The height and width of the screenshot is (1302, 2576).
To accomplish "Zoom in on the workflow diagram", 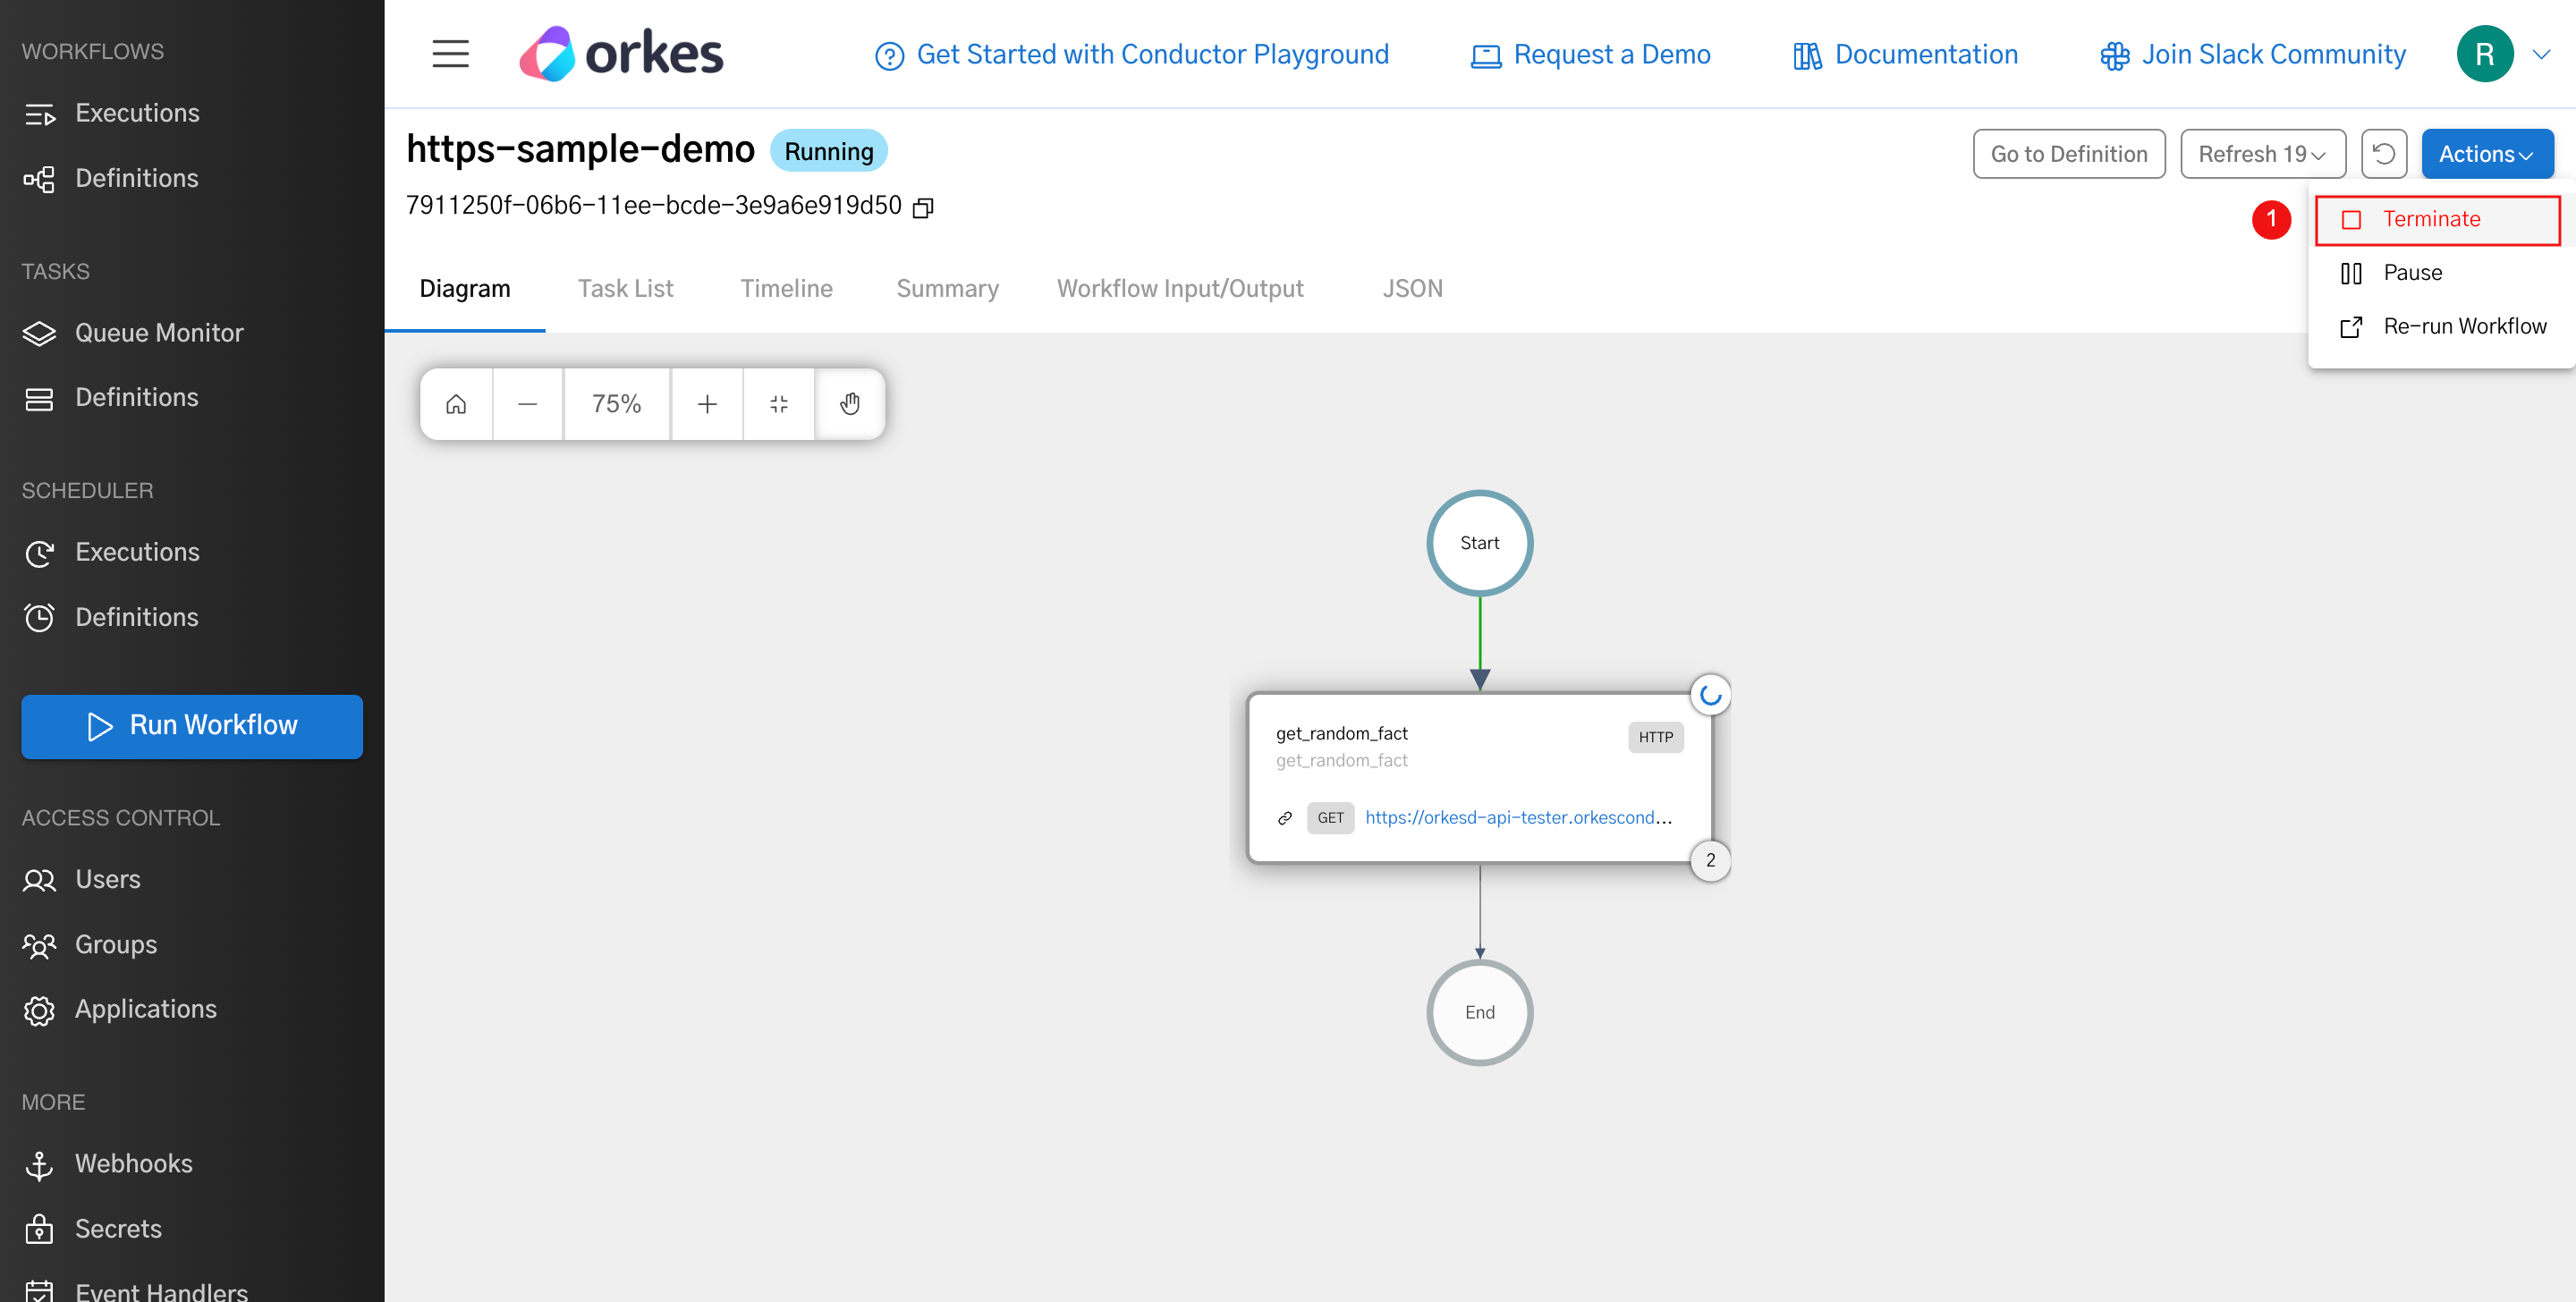I will point(707,403).
